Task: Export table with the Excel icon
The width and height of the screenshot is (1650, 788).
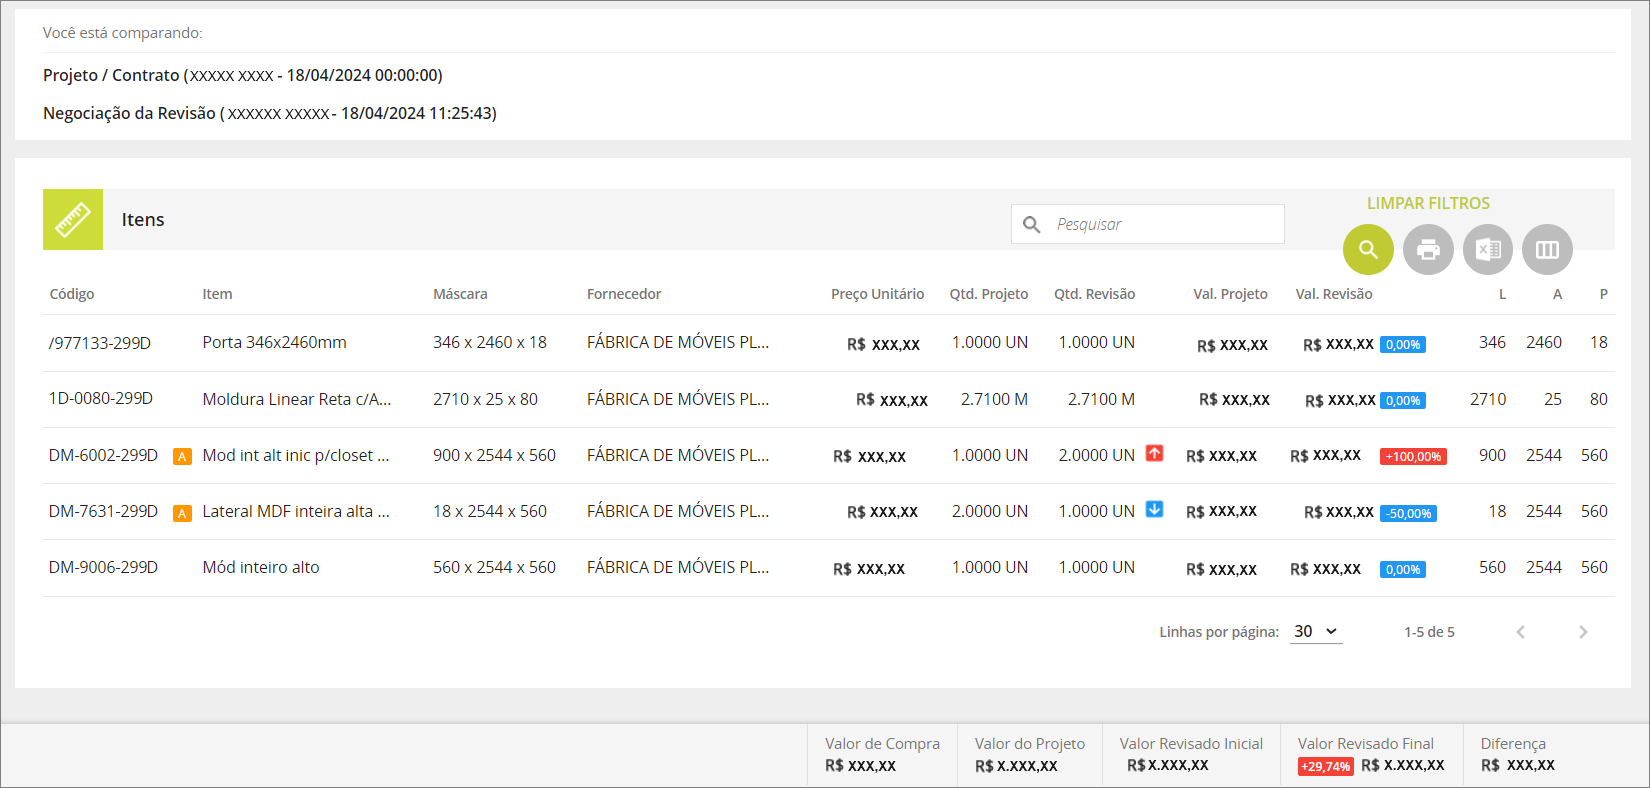Action: click(x=1488, y=249)
